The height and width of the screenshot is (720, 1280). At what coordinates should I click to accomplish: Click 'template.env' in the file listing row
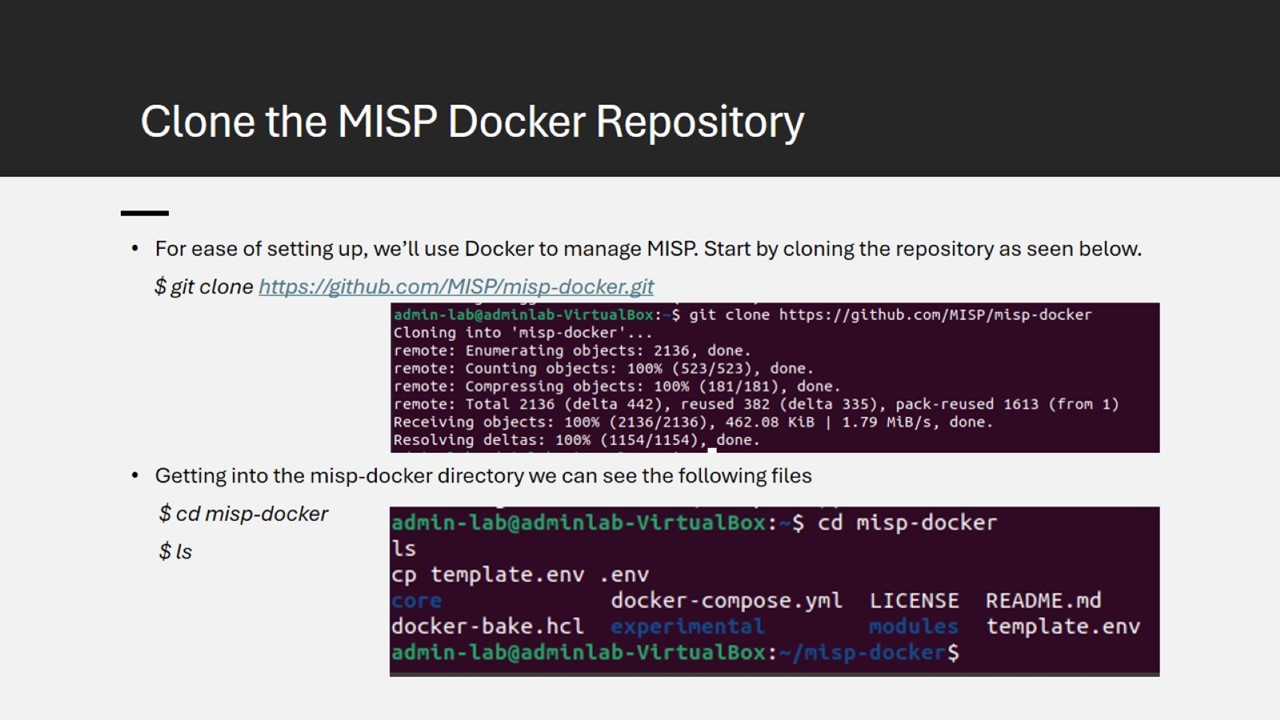click(x=1063, y=627)
